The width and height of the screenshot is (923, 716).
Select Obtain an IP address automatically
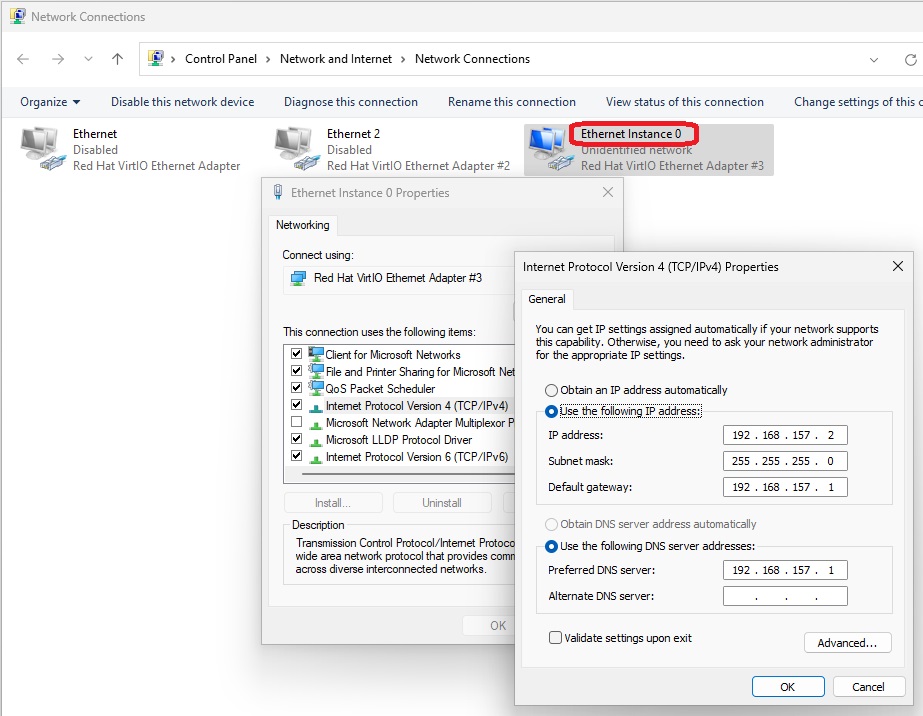click(551, 390)
